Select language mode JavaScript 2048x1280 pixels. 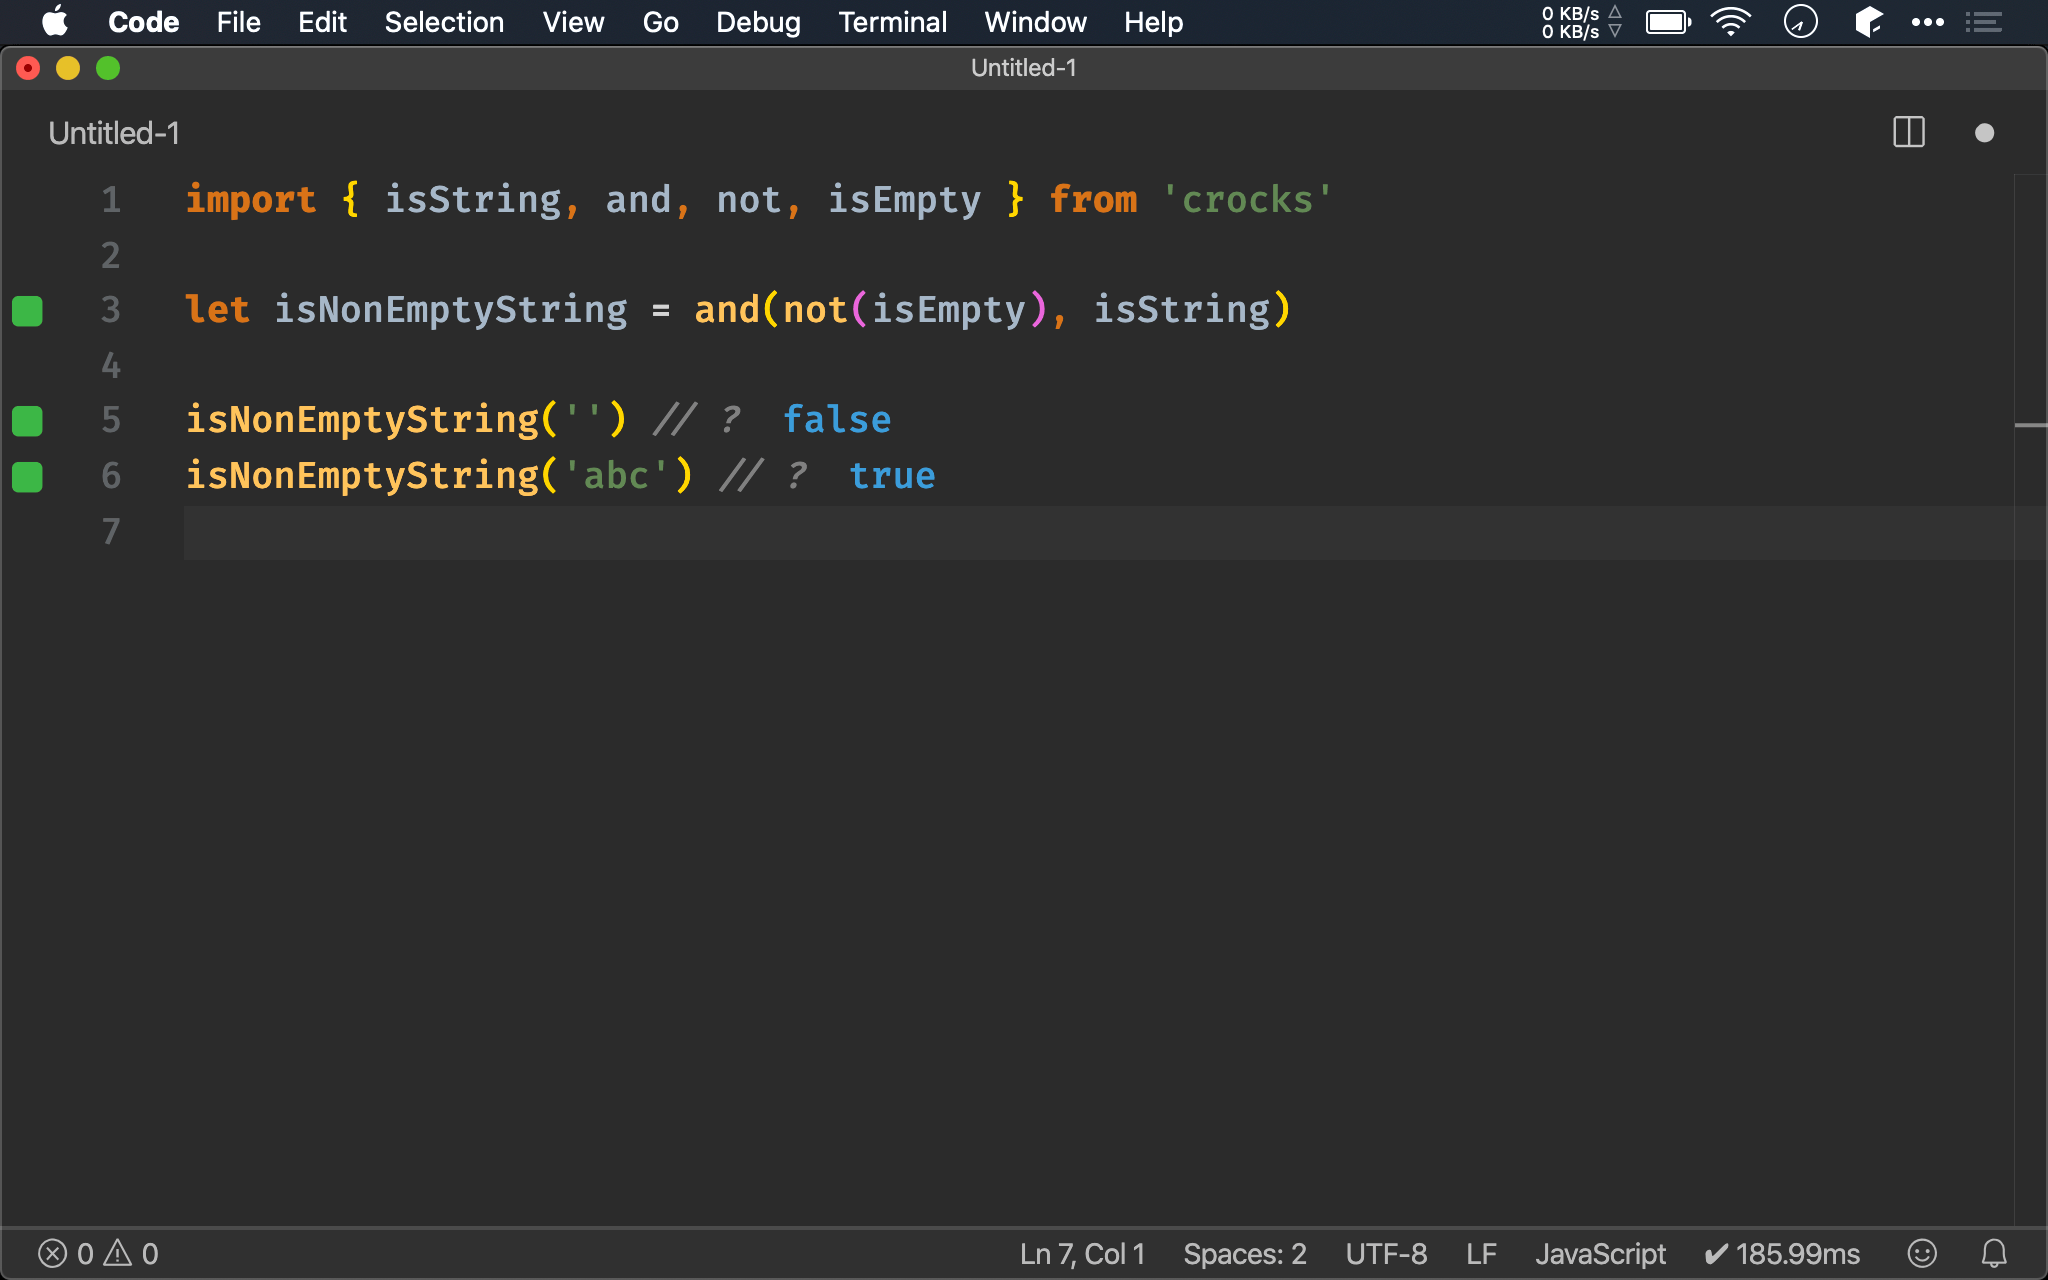(1600, 1254)
